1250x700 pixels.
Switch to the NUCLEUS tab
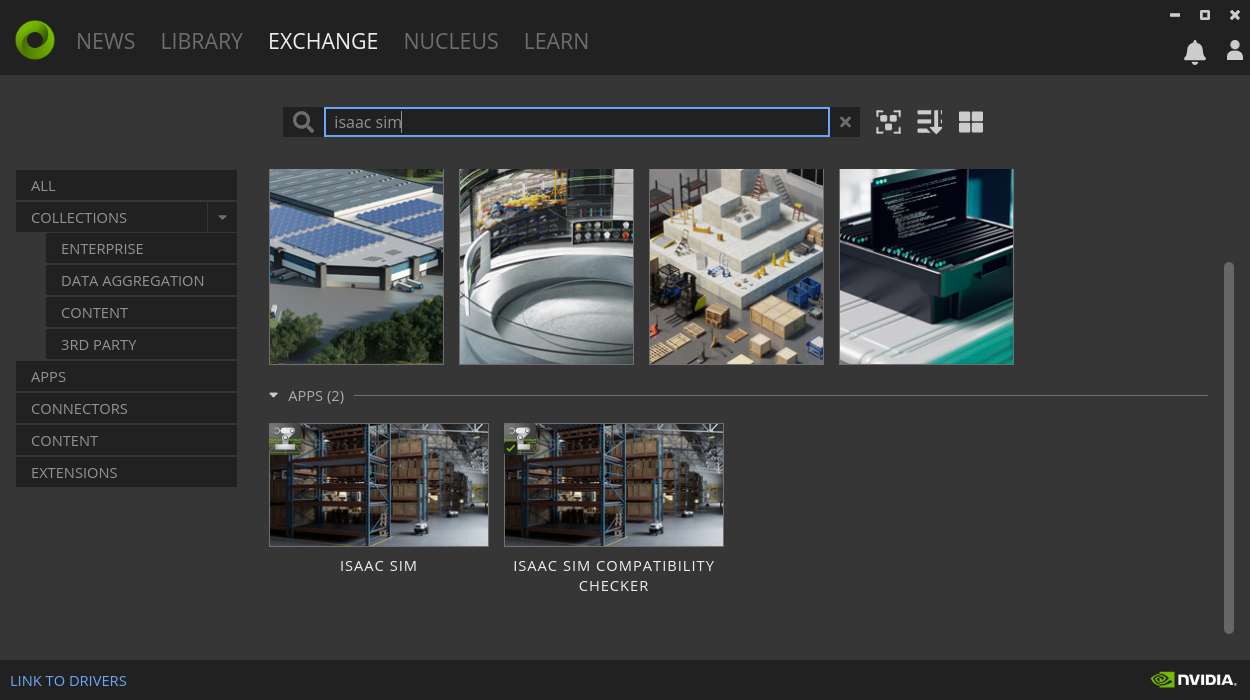click(x=451, y=41)
